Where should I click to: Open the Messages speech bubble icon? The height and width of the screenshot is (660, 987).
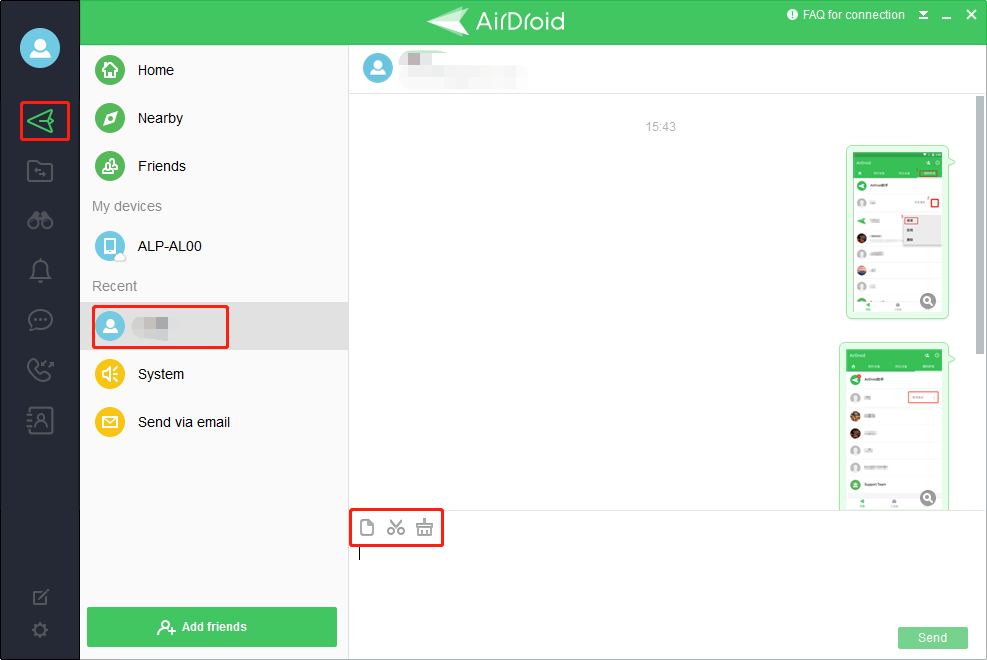(40, 320)
